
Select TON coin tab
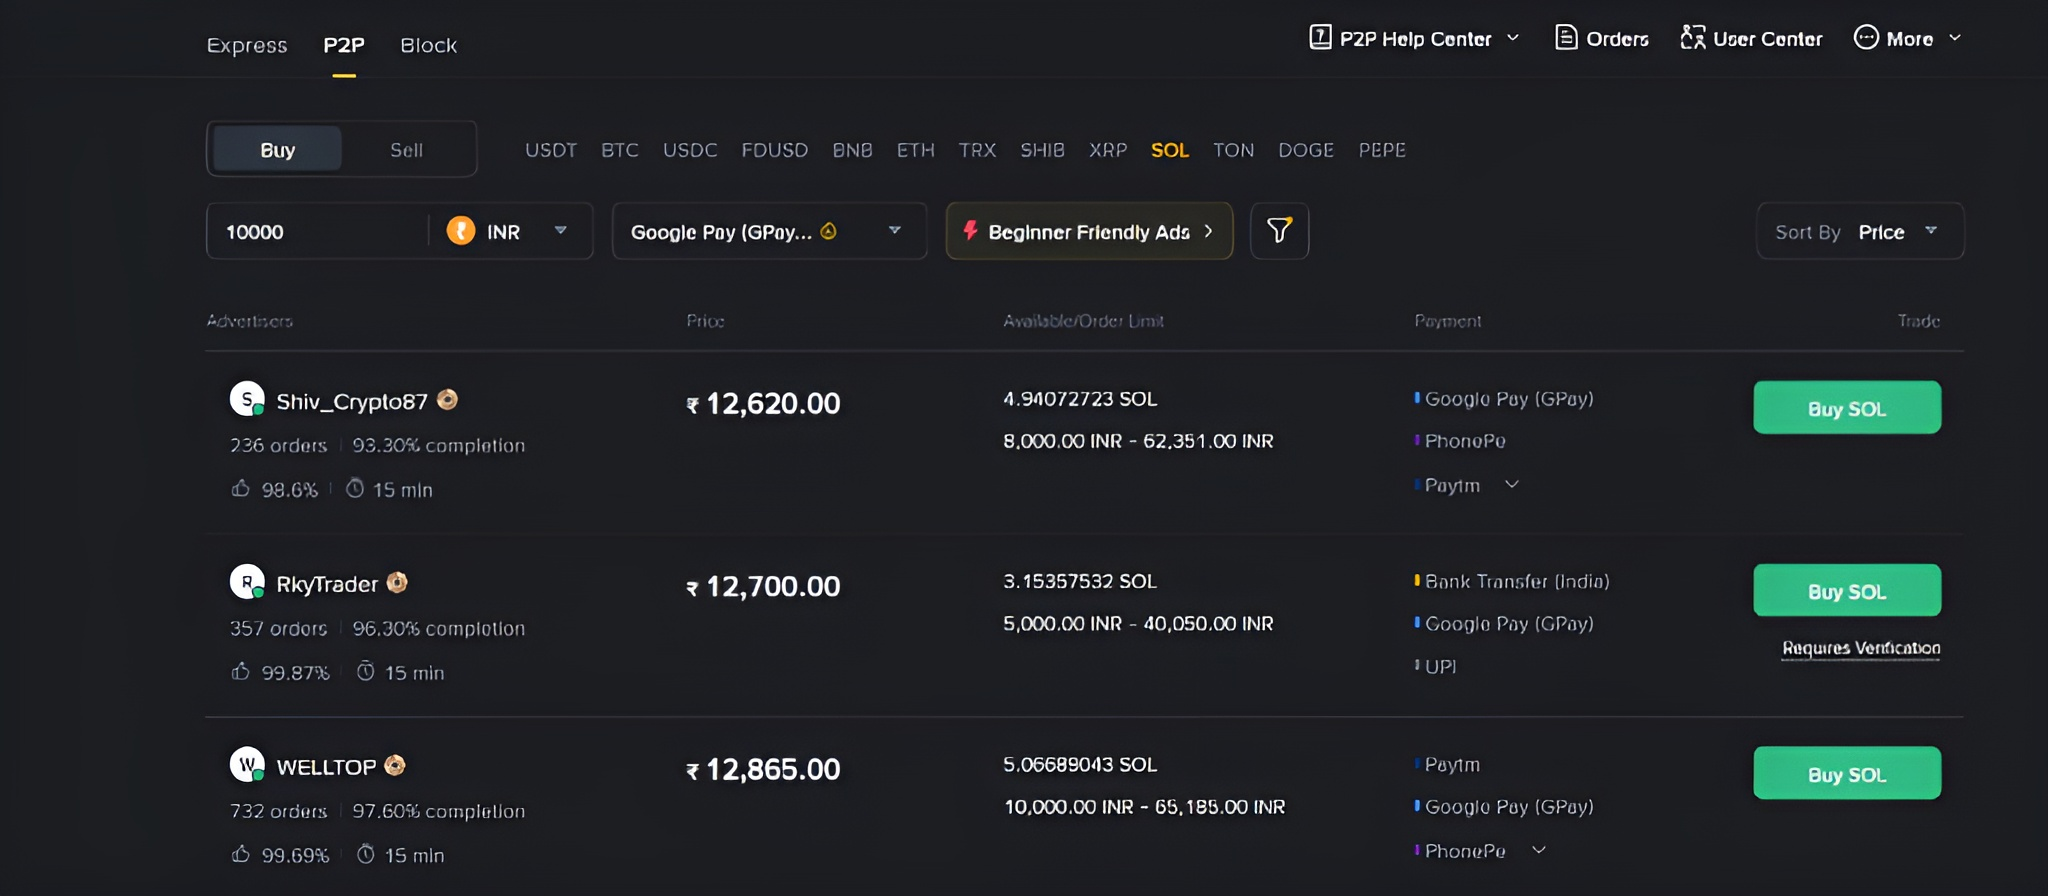[x=1233, y=150]
